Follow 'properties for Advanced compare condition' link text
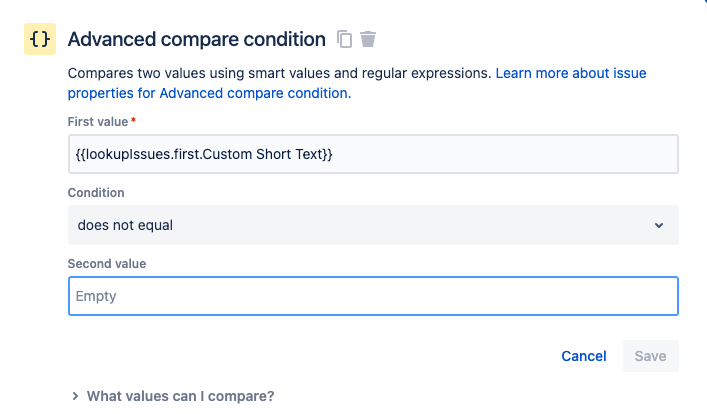This screenshot has height=414, width=707. click(209, 93)
